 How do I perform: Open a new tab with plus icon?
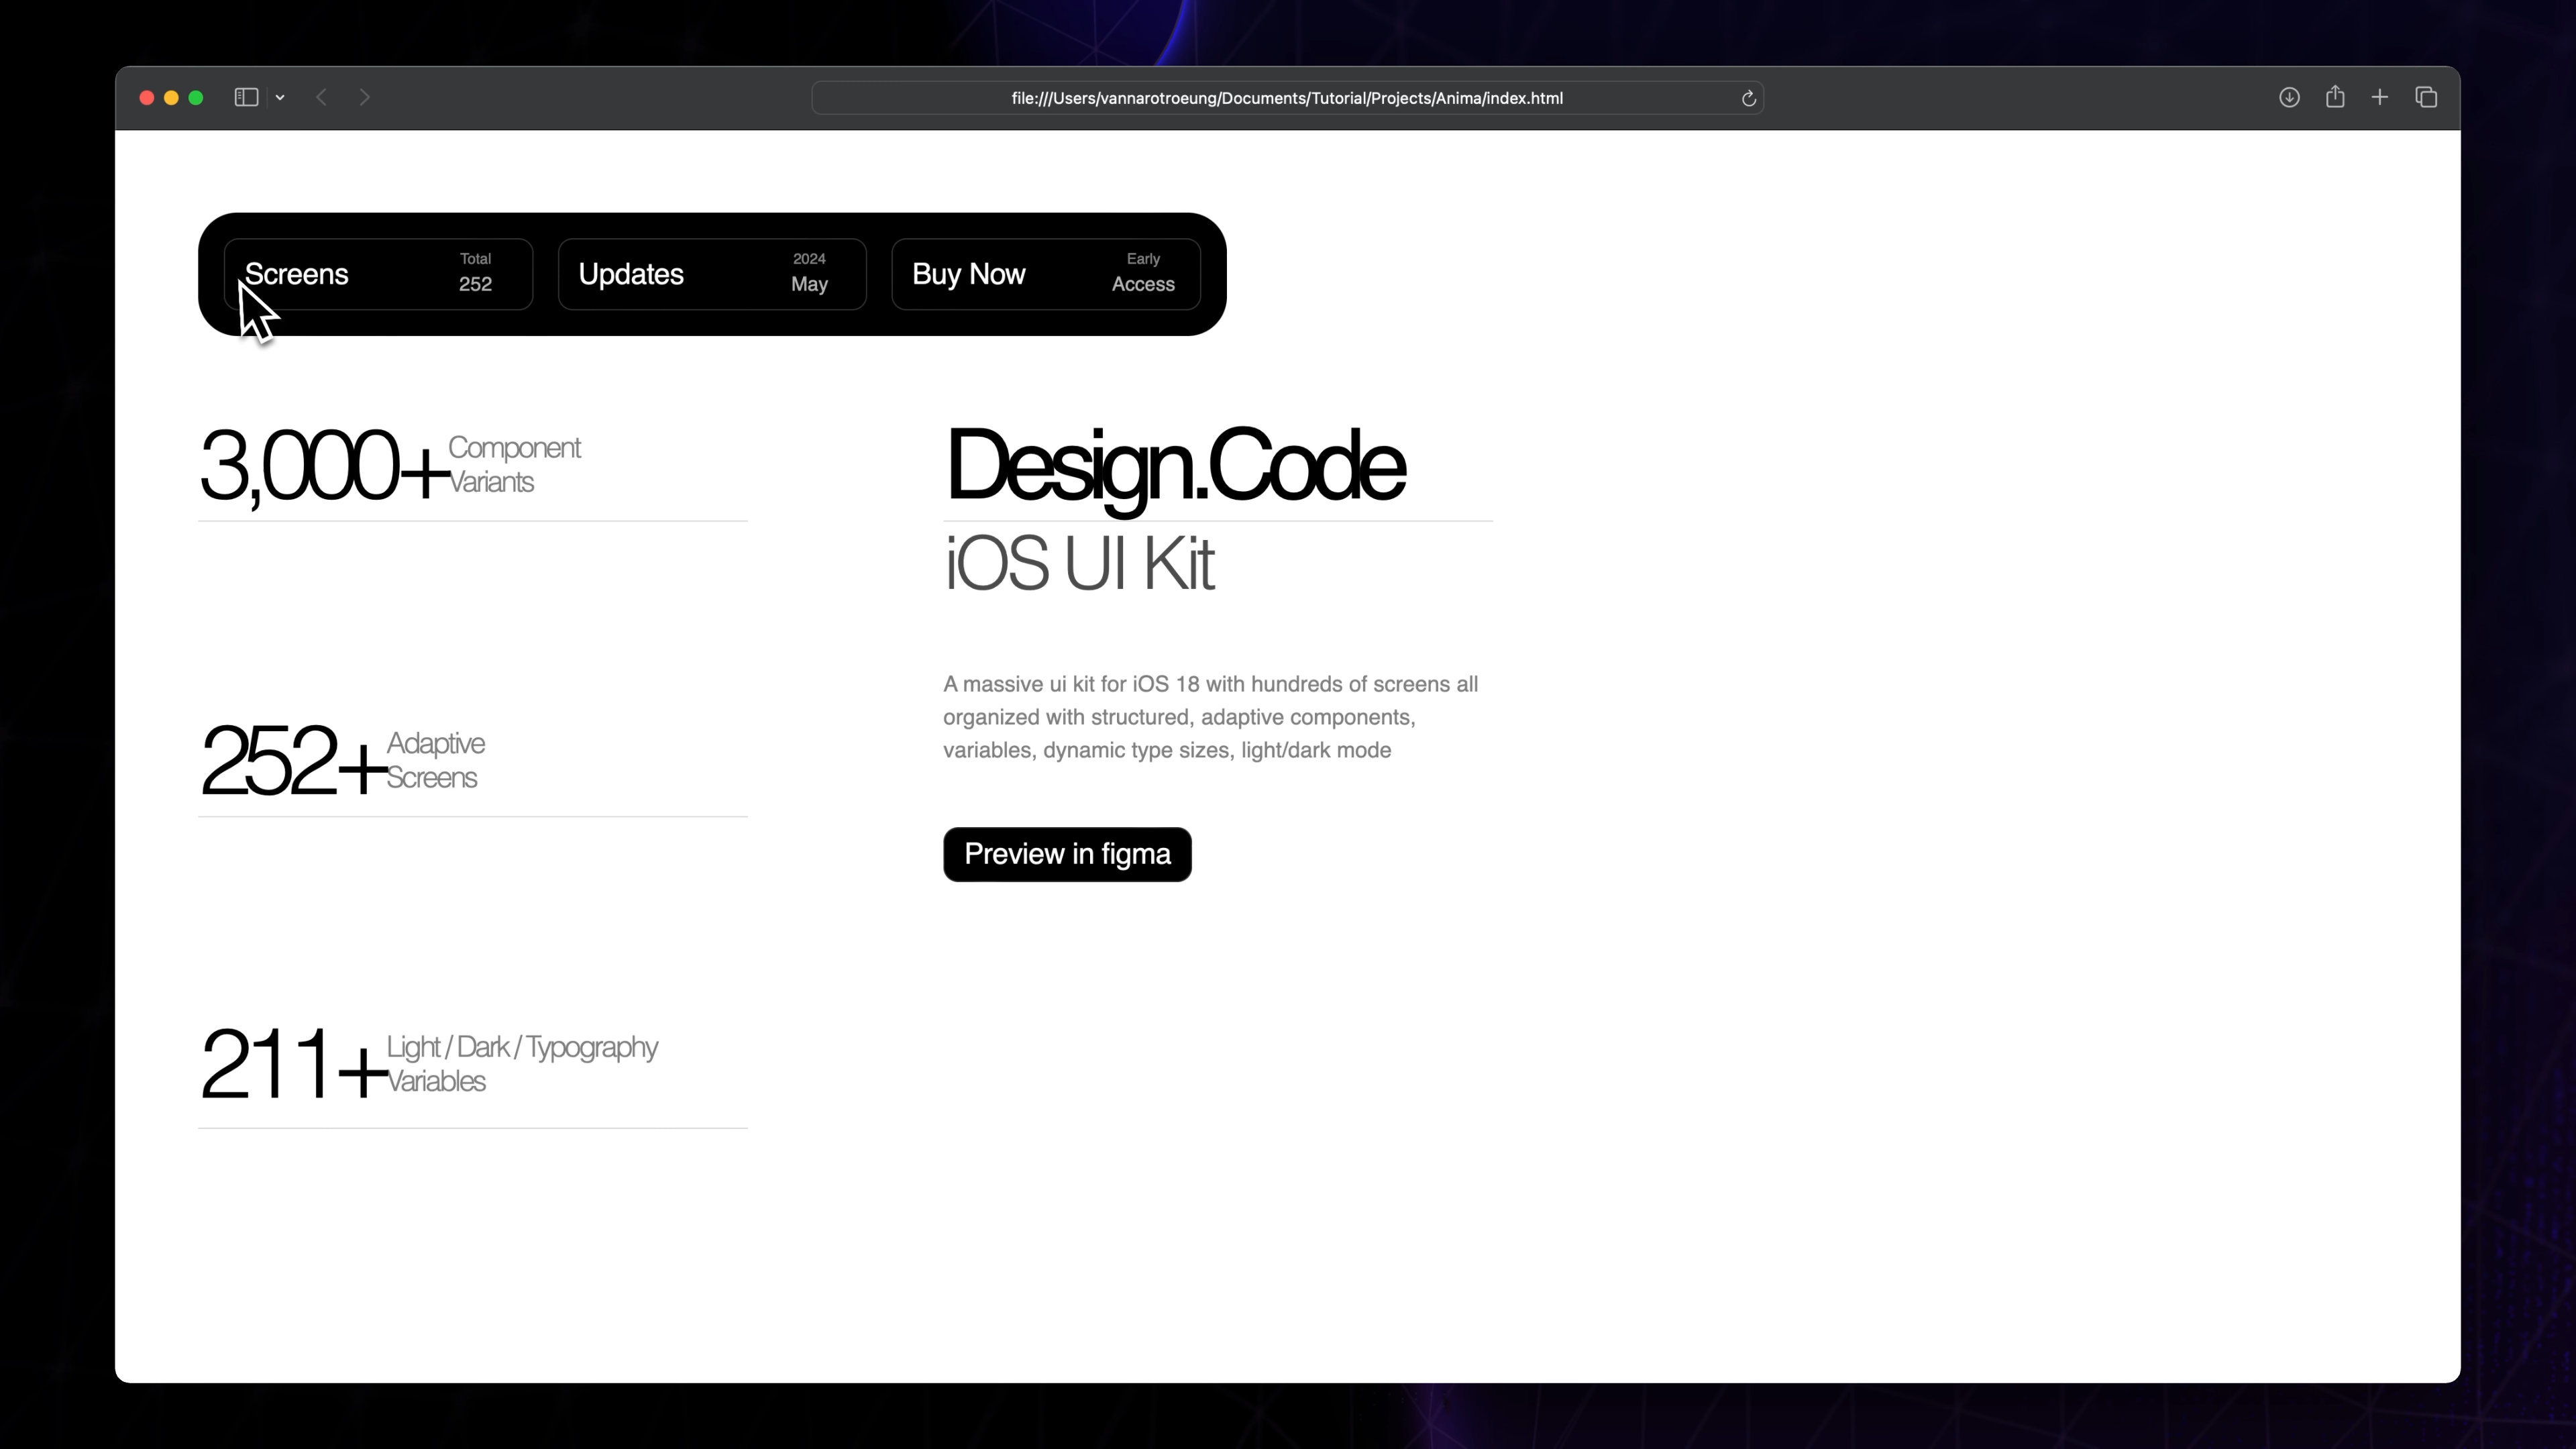tap(2380, 97)
